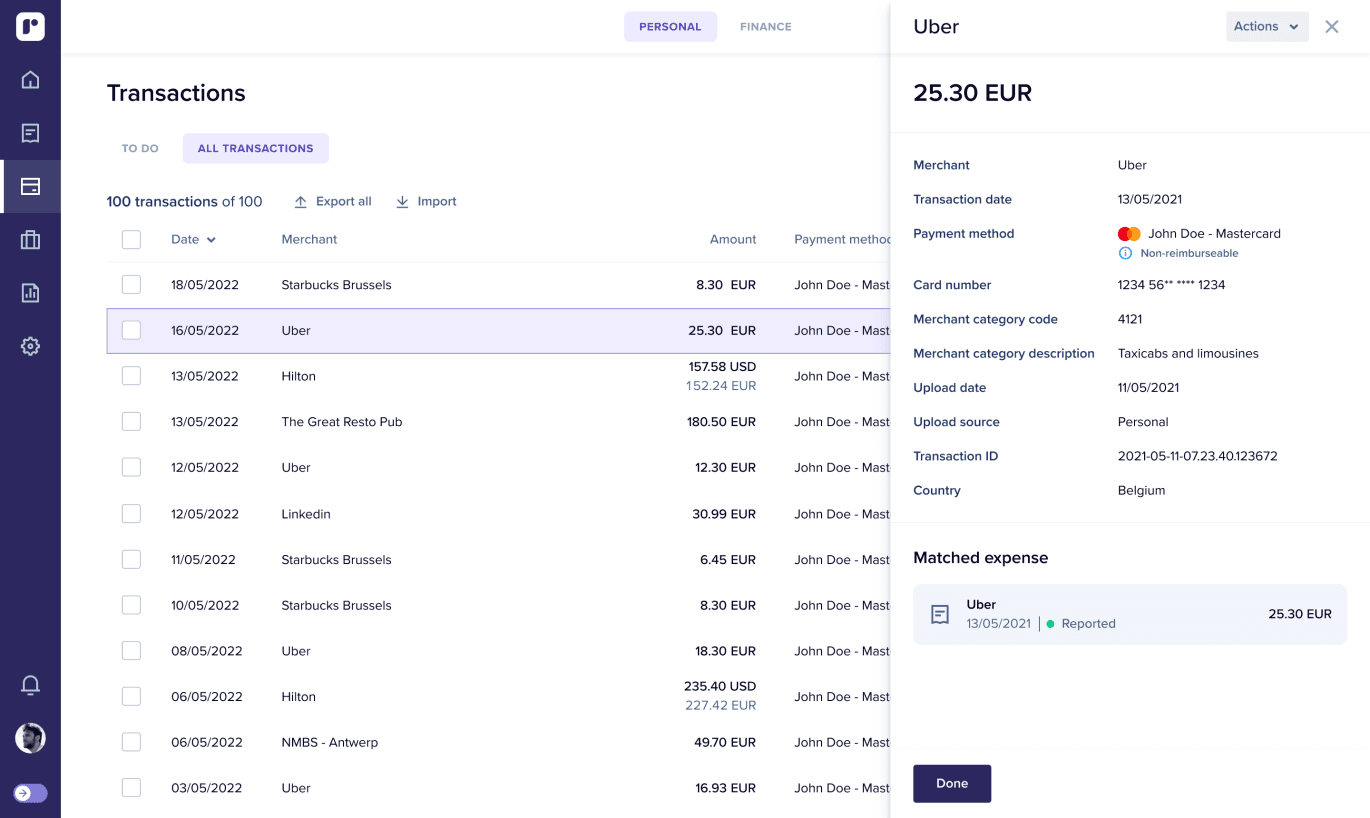Open the travel luggage icon in sidebar
This screenshot has height=818, width=1370.
(30, 240)
